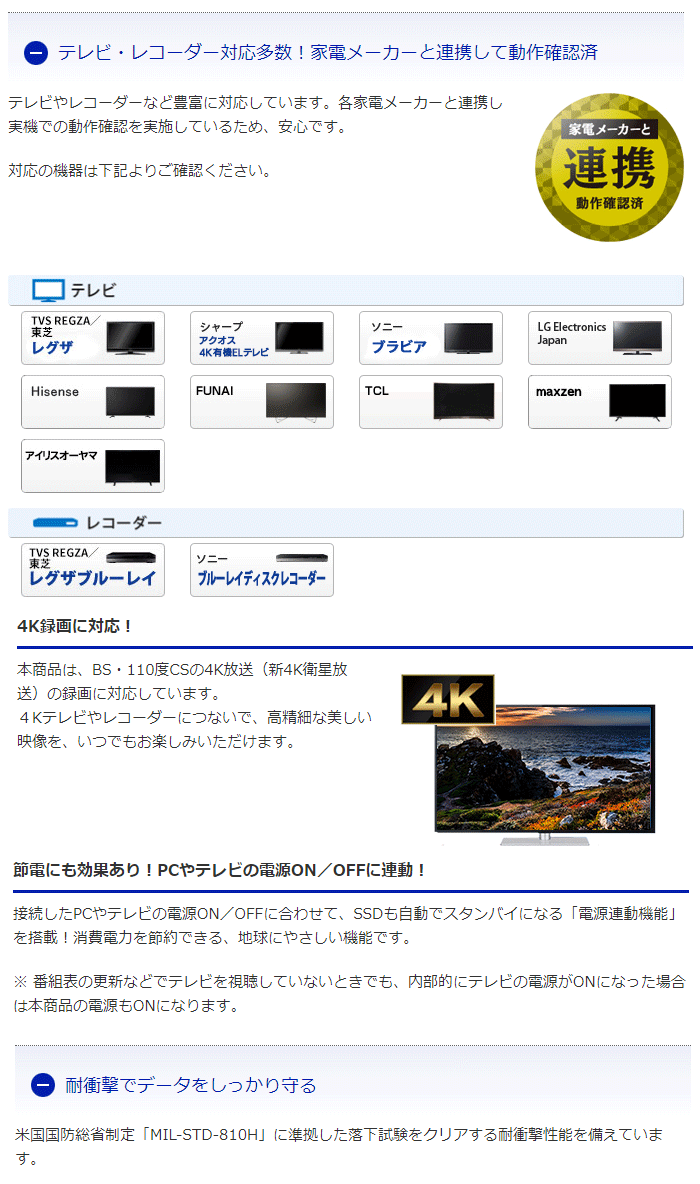Open the シャープ アクオス 4K有機ELテレビ link
700x1184 pixels.
[262, 338]
